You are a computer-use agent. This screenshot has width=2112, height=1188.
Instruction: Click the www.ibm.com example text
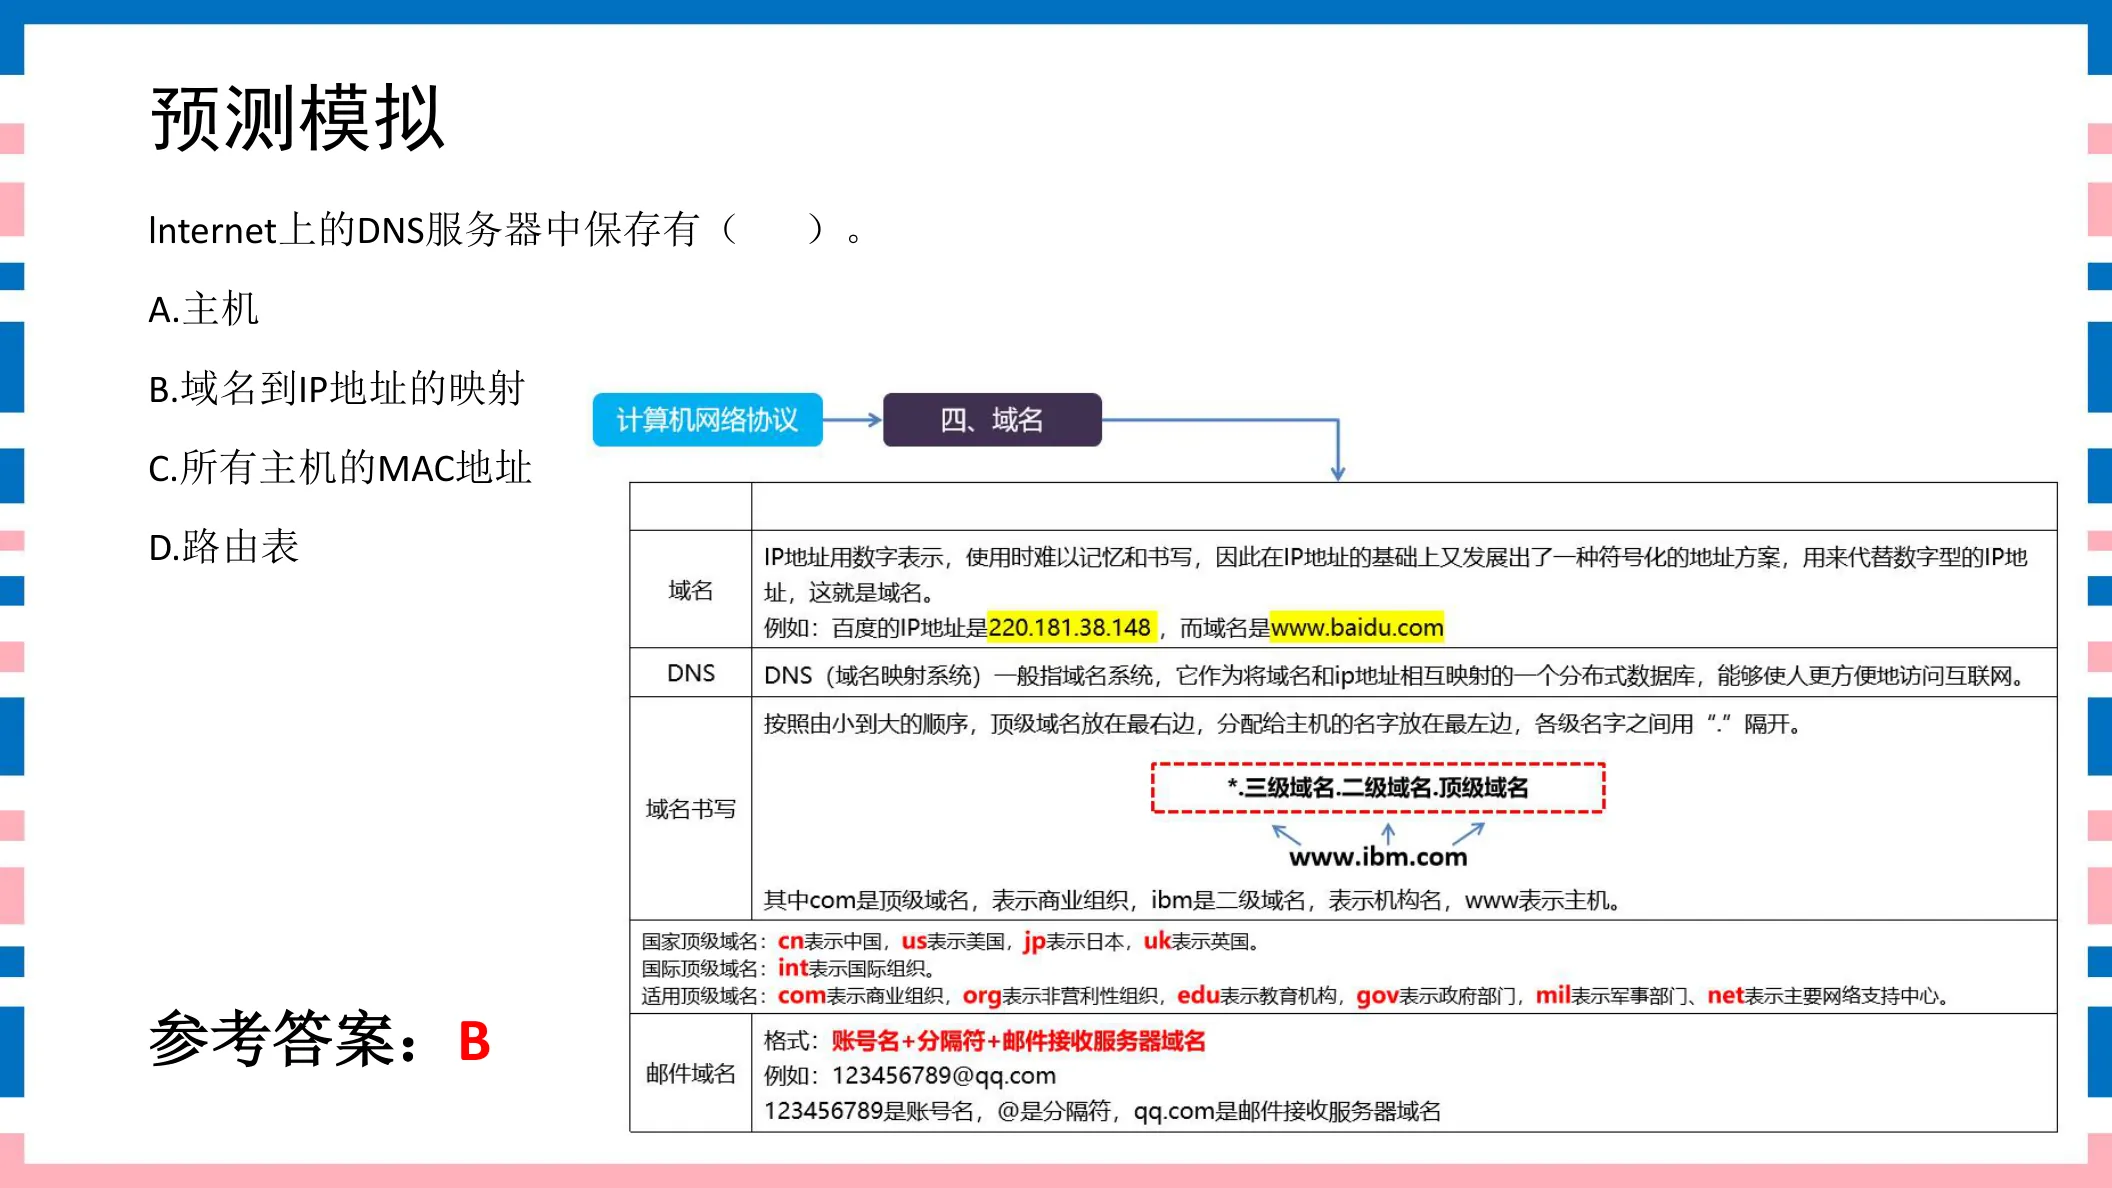click(1378, 857)
